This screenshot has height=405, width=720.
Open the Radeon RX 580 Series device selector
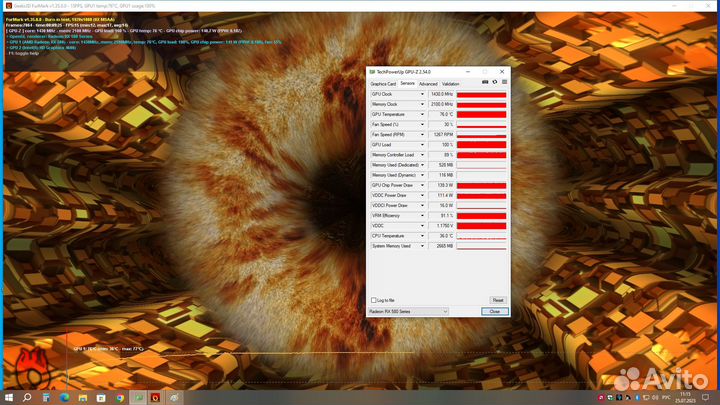pos(408,311)
